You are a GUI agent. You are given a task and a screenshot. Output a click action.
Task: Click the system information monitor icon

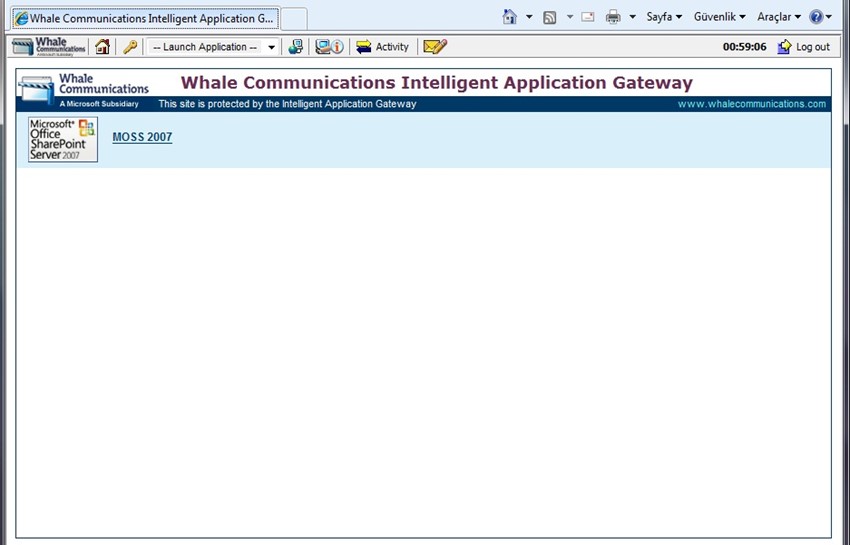point(329,47)
